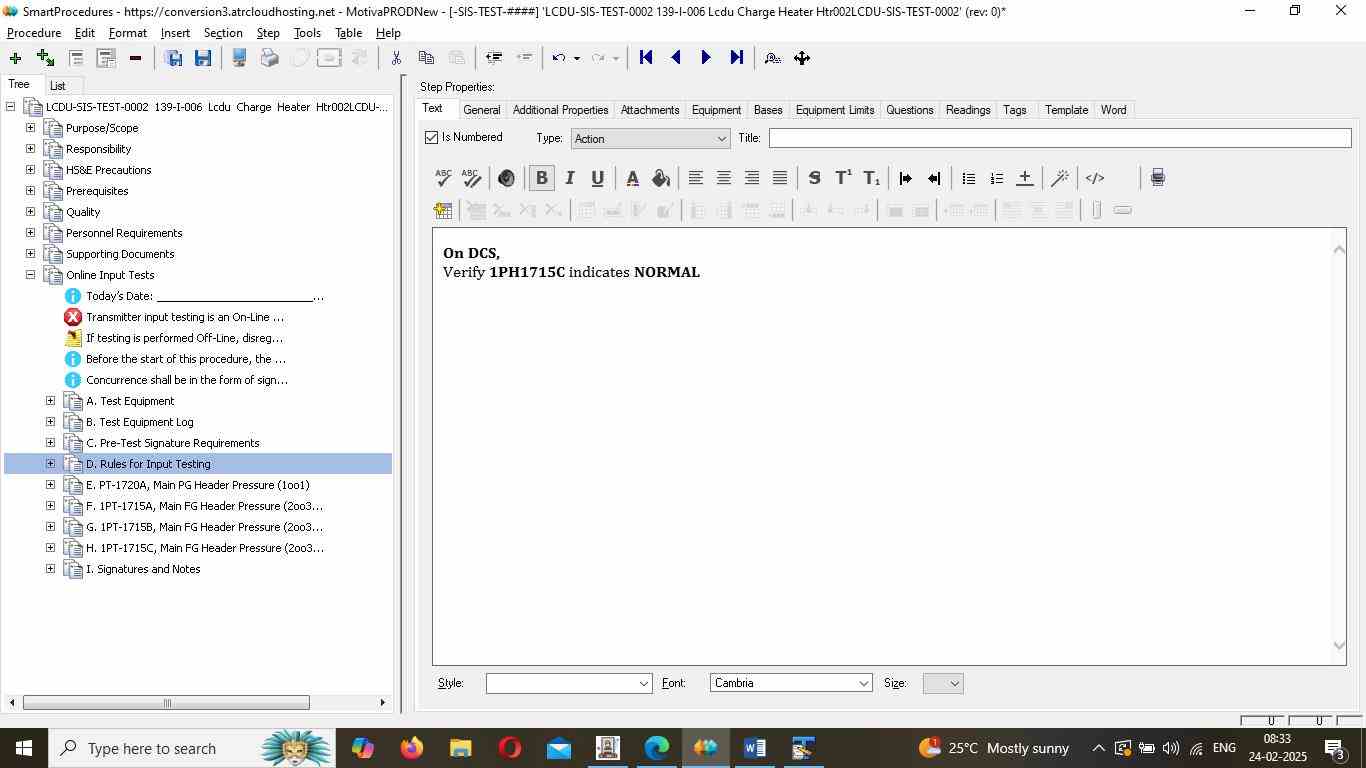Open HTML source code view icon
The height and width of the screenshot is (768, 1366).
point(1095,178)
